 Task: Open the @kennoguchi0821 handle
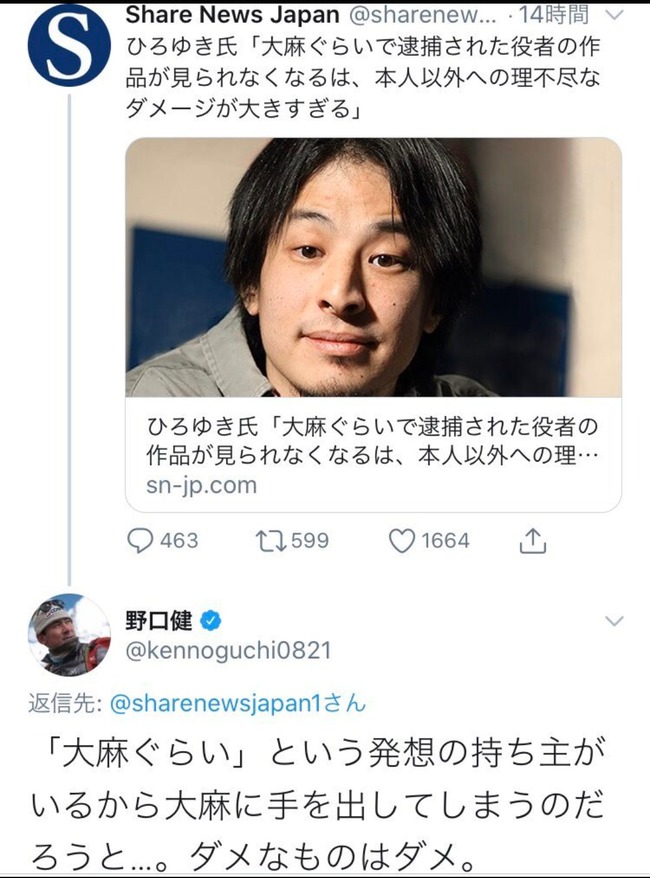(228, 651)
